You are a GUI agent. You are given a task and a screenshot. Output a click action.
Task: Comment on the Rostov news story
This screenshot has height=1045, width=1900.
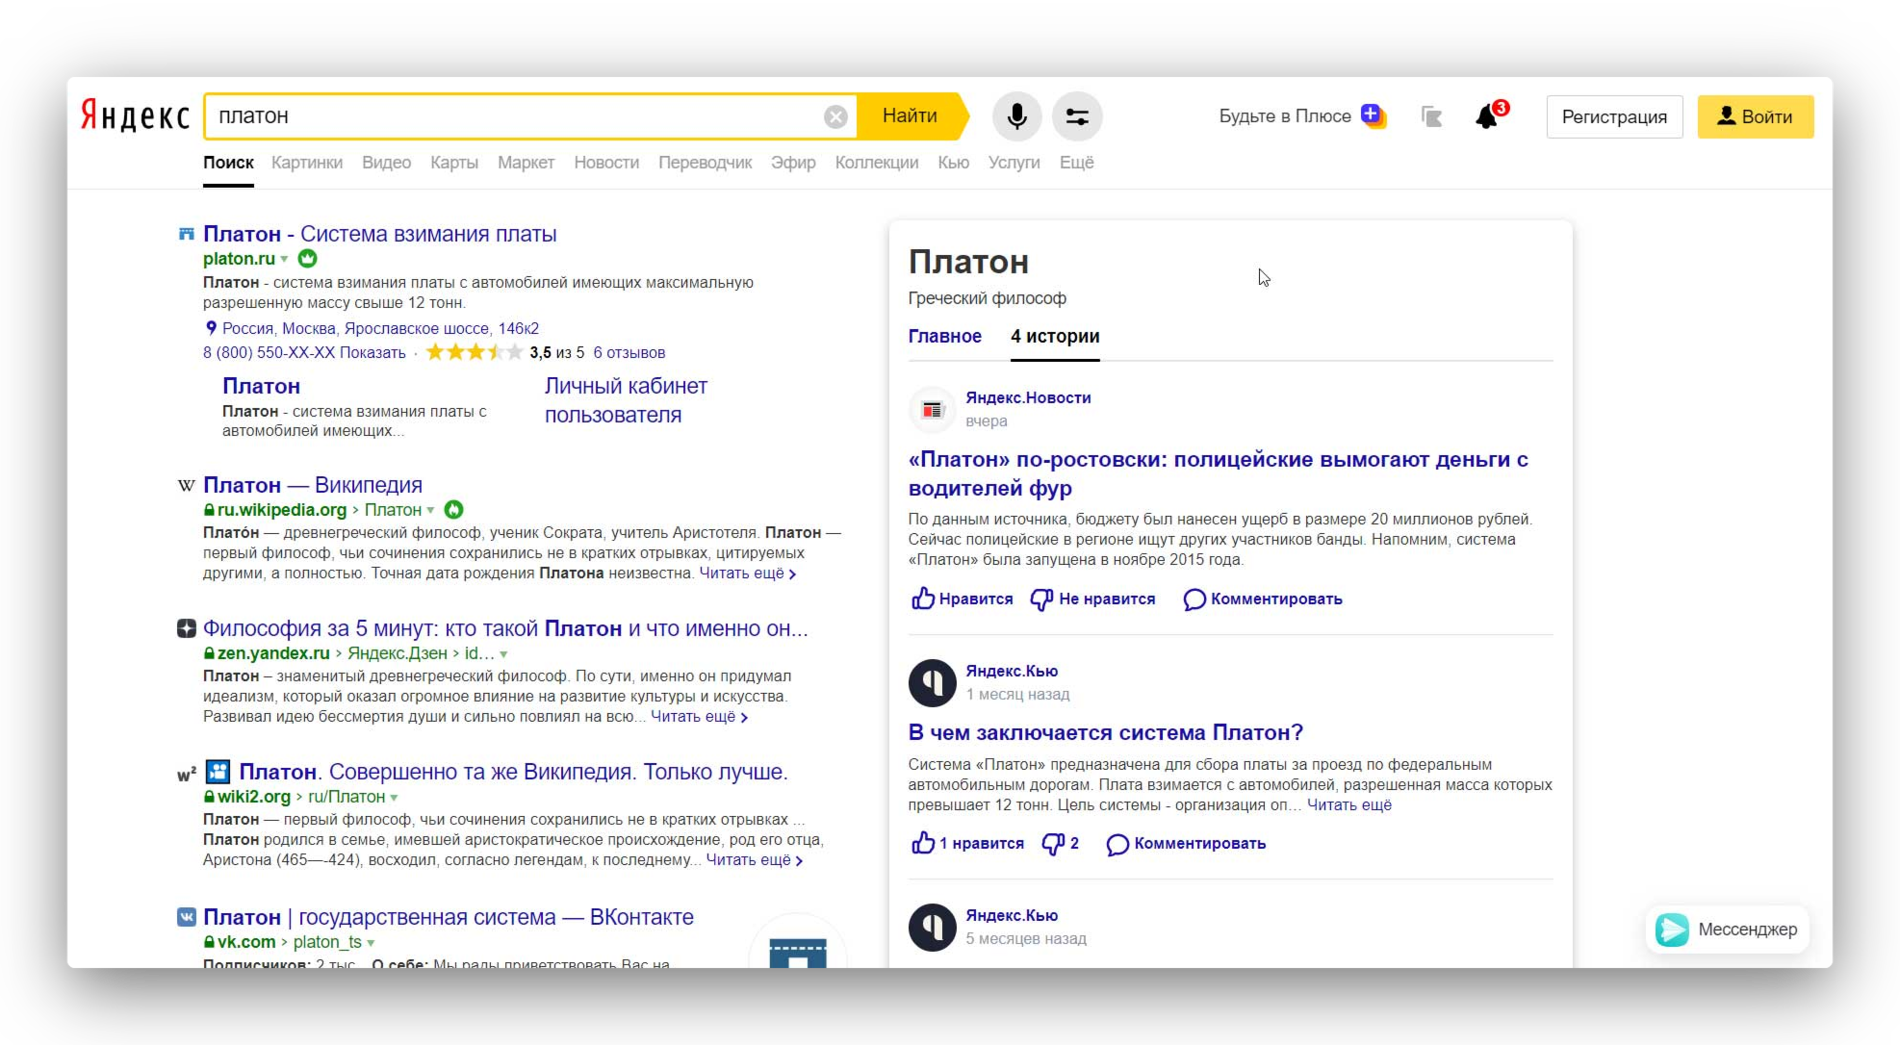[1262, 599]
